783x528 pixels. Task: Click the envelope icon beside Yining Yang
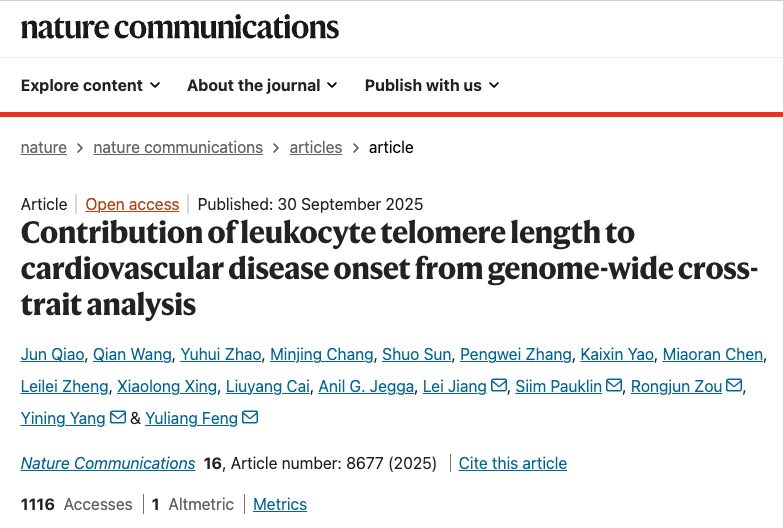[x=118, y=418]
